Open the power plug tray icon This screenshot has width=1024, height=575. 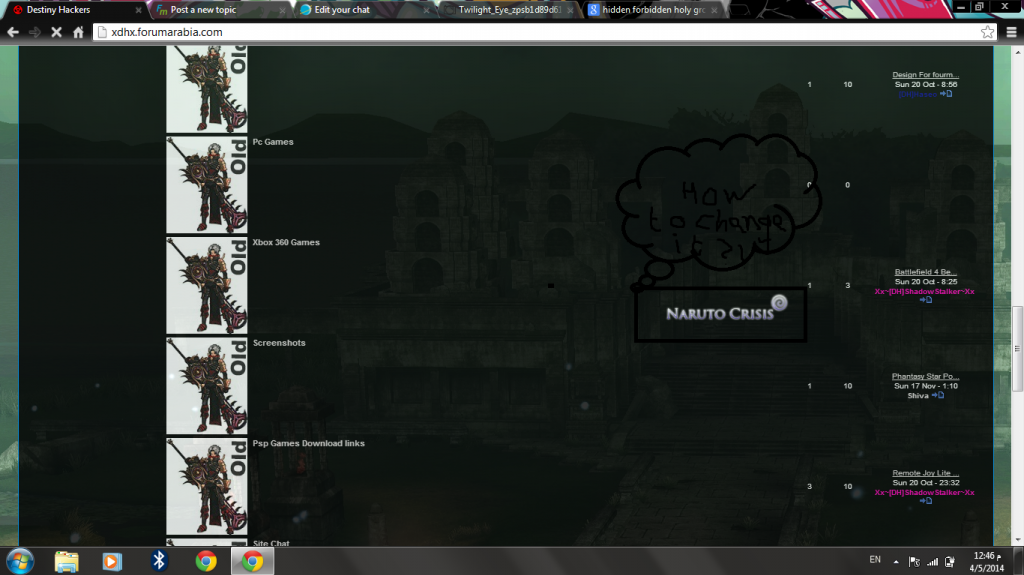click(950, 561)
